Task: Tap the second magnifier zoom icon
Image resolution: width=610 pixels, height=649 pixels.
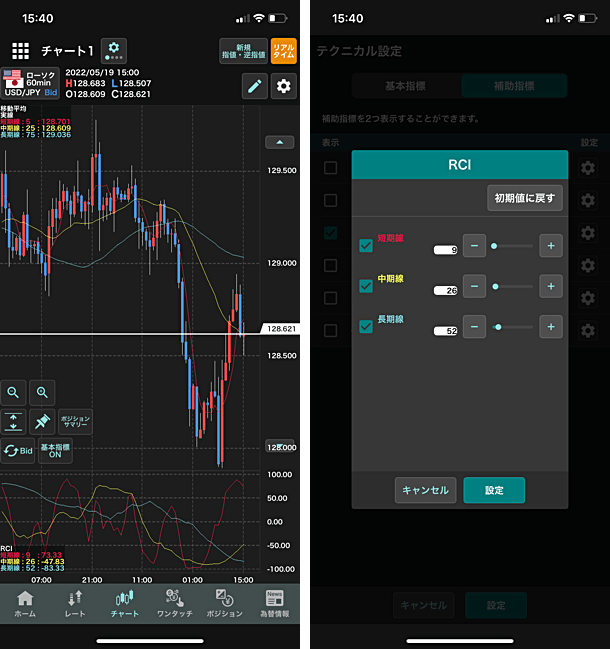Action: coord(42,392)
